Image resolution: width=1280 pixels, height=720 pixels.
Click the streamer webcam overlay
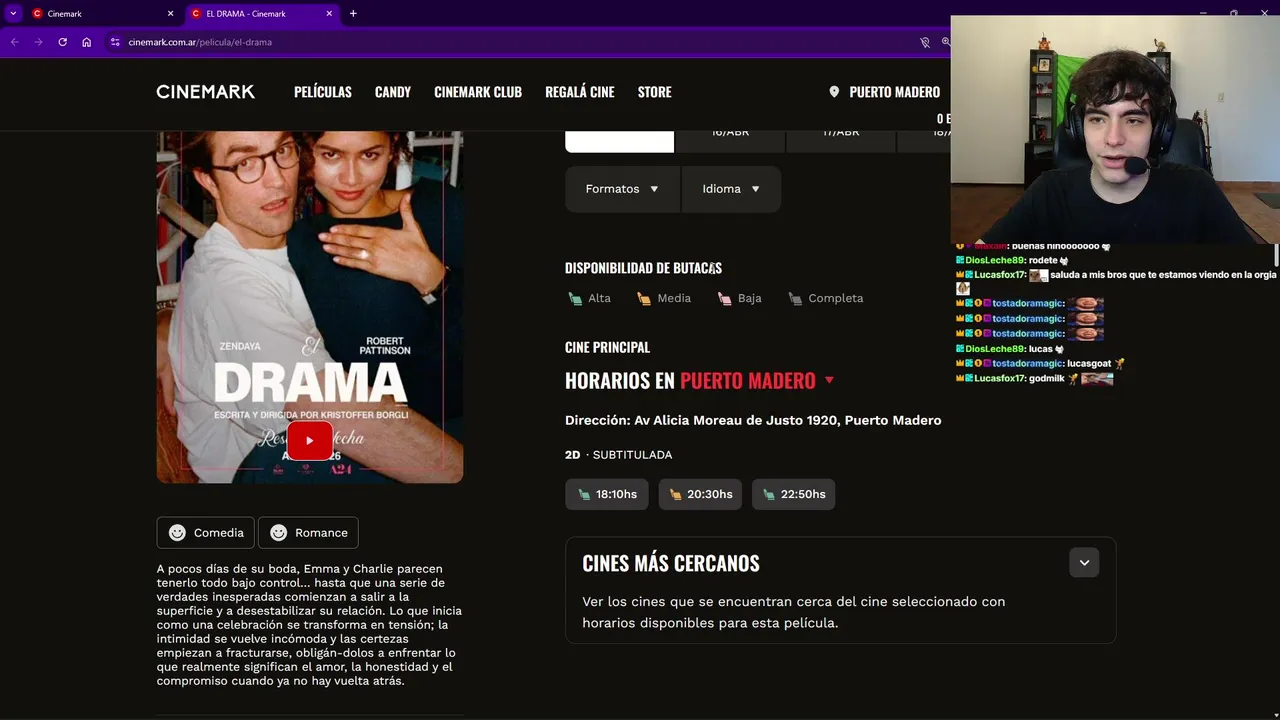(x=1115, y=130)
